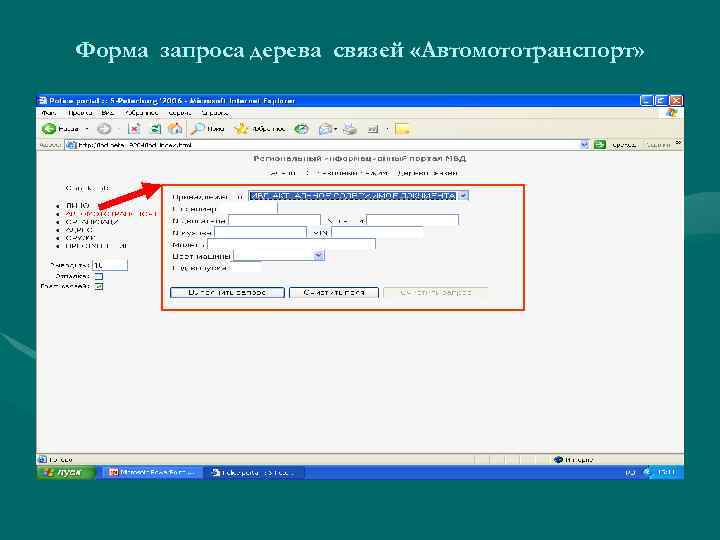This screenshot has width=720, height=540.
Task: Toggle the checked Граф связей checkbox
Action: tap(99, 286)
